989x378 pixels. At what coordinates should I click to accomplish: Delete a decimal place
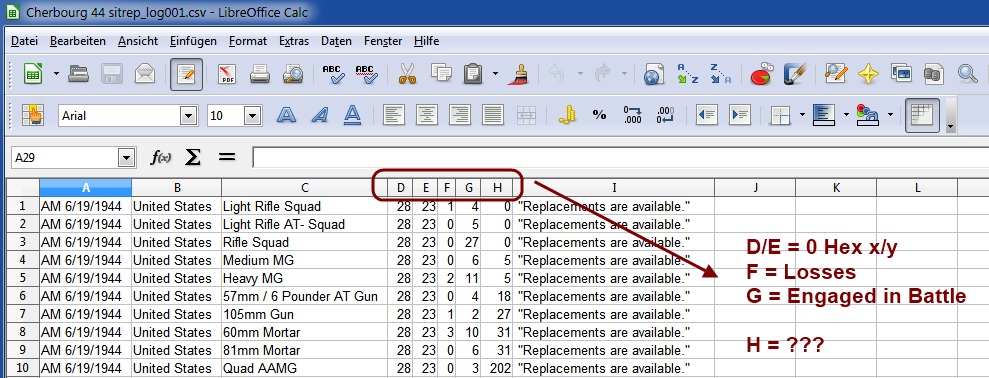(x=665, y=115)
